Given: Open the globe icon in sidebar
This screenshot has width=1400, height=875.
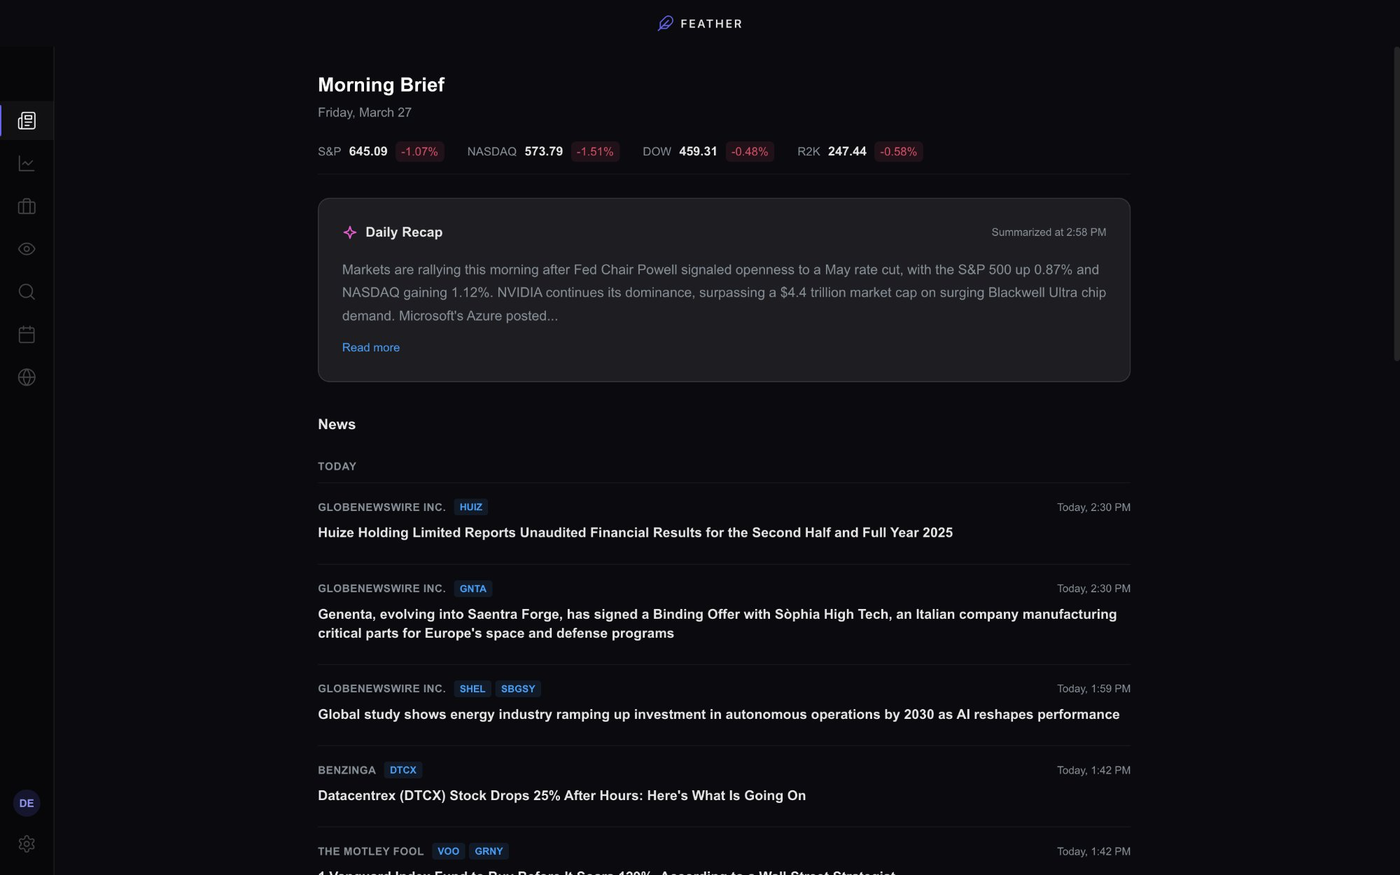Looking at the screenshot, I should click(26, 377).
